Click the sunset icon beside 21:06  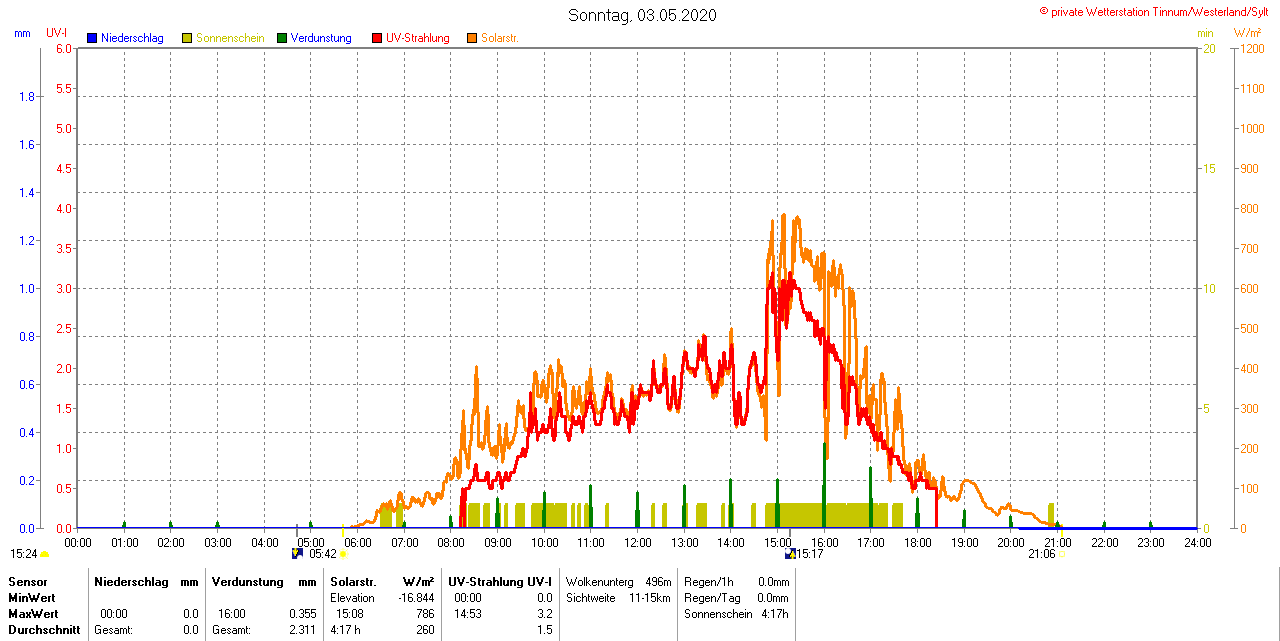point(1062,554)
